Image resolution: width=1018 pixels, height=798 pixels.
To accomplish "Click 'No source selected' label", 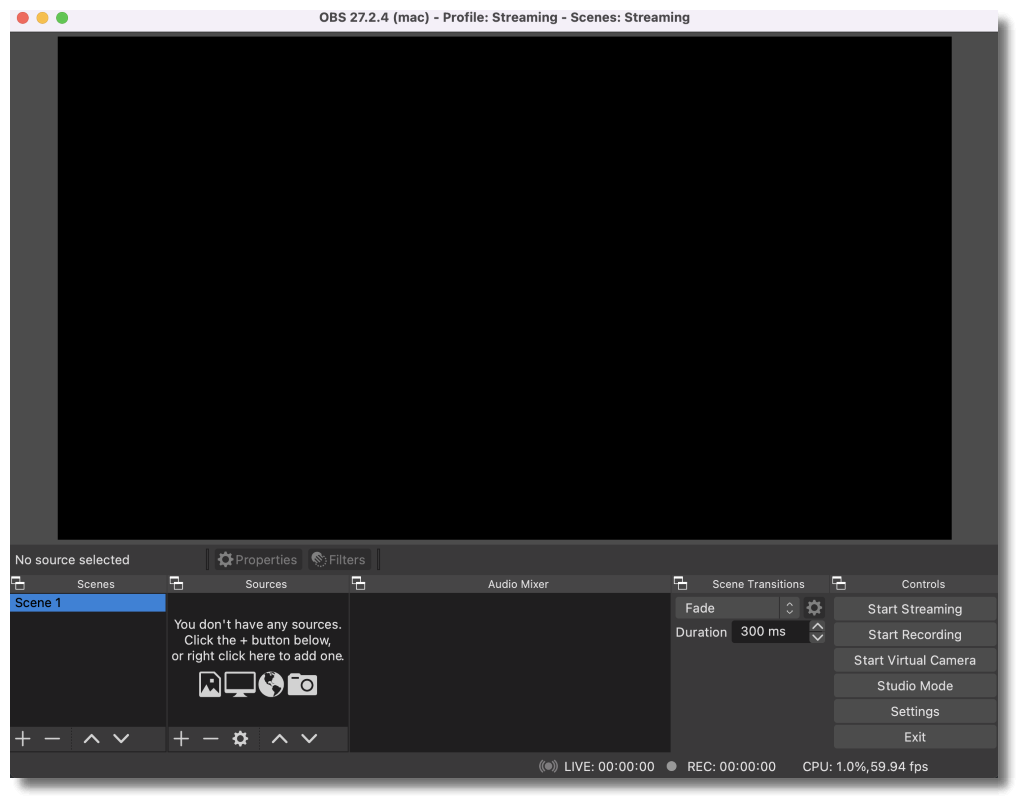I will point(72,560).
